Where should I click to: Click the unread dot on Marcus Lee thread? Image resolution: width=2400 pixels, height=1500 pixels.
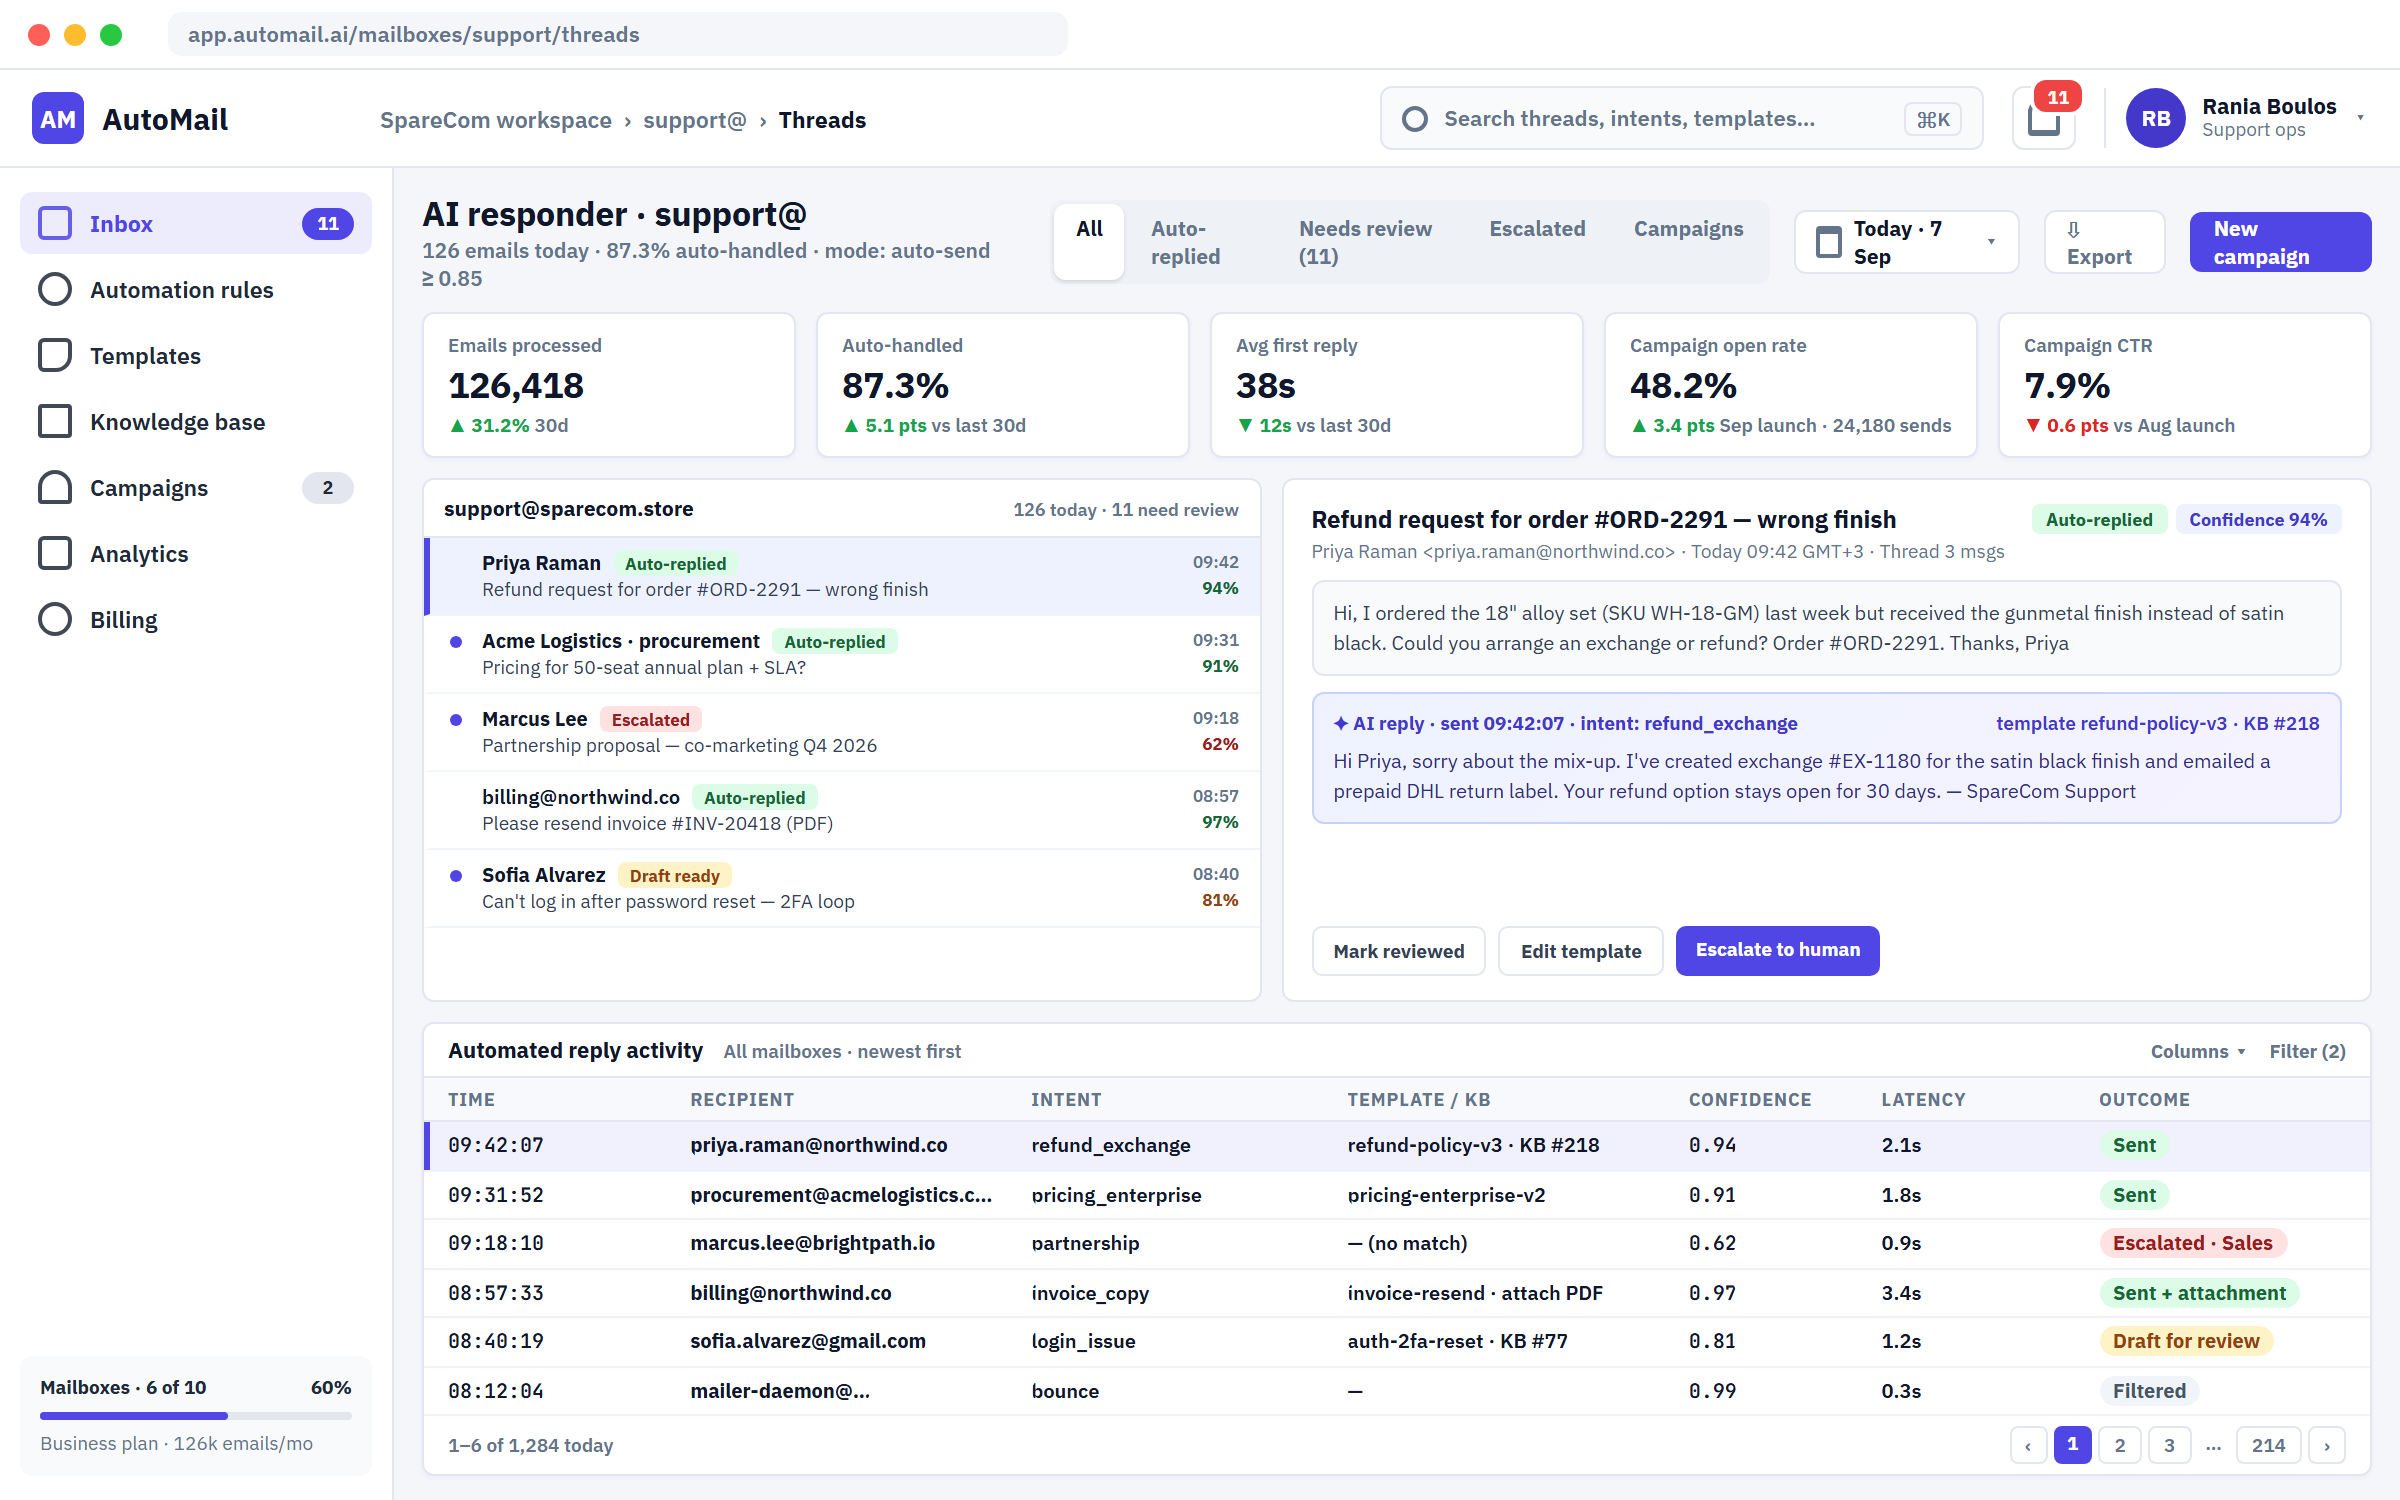pos(456,720)
